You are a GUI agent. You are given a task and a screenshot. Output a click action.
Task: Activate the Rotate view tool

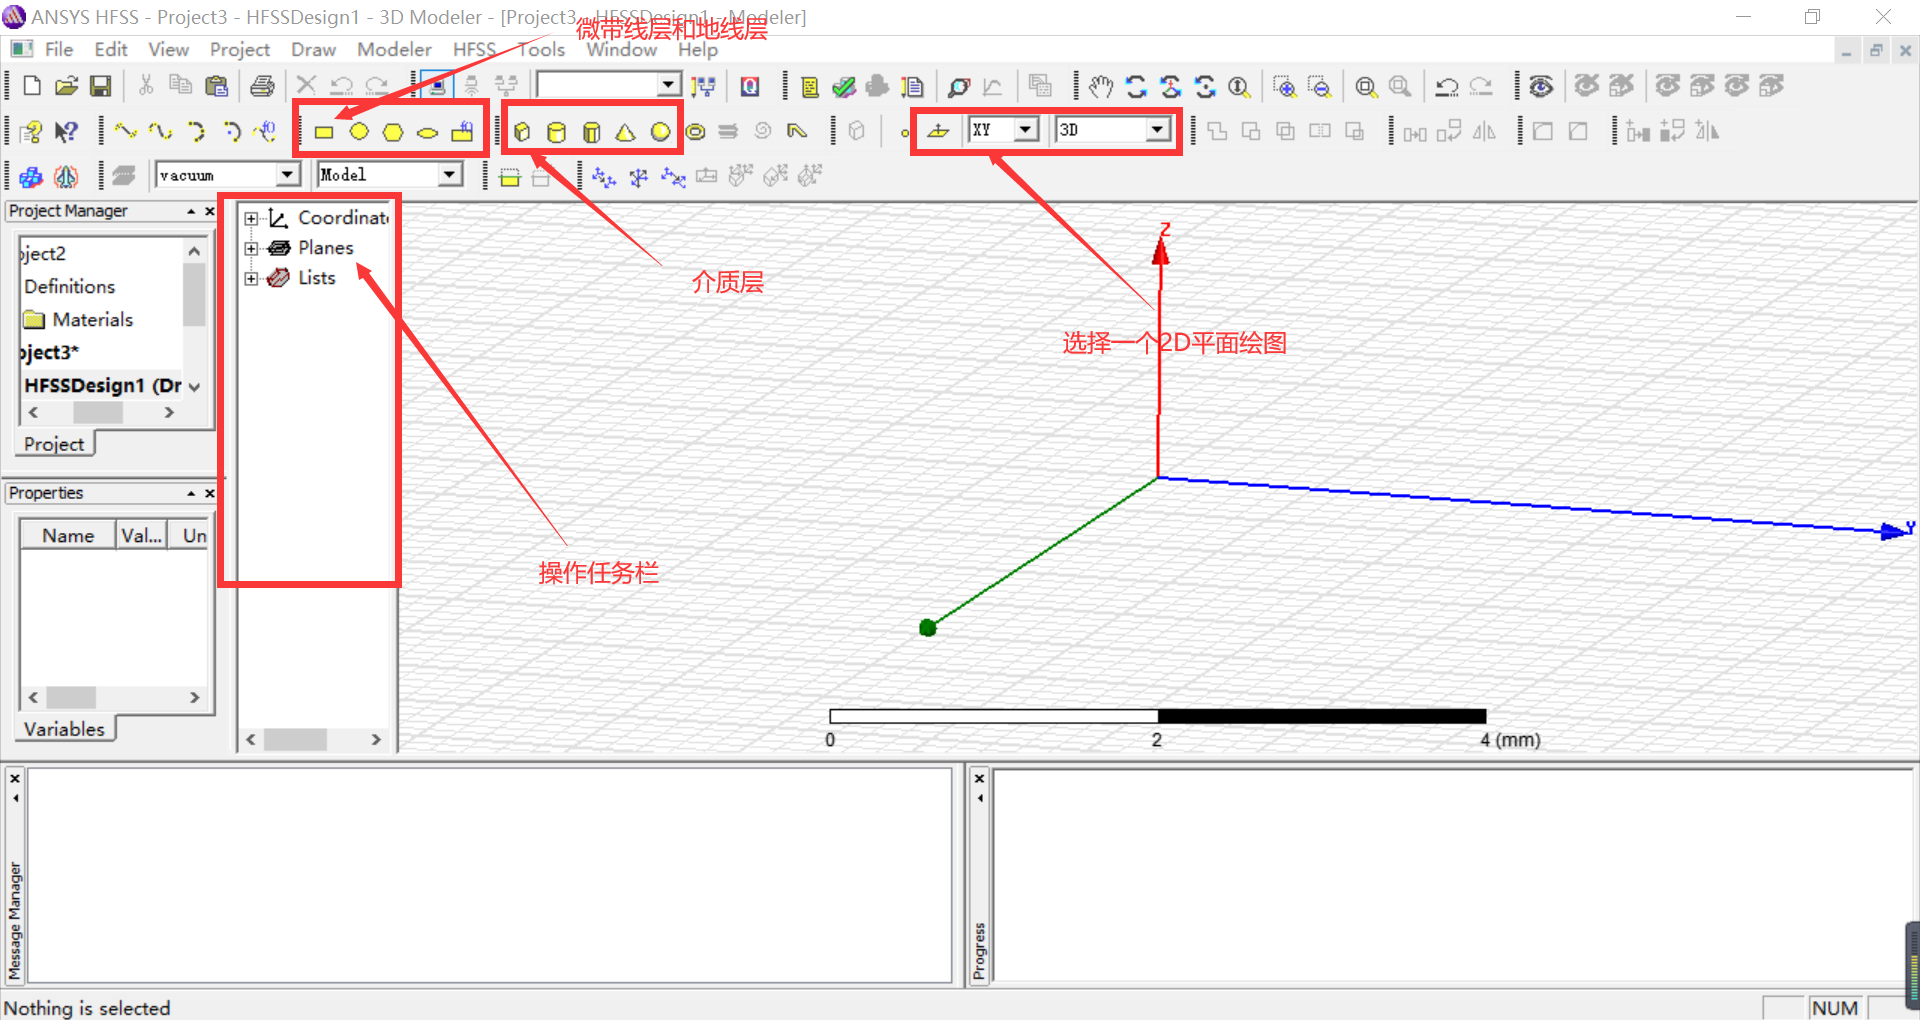tap(1136, 87)
